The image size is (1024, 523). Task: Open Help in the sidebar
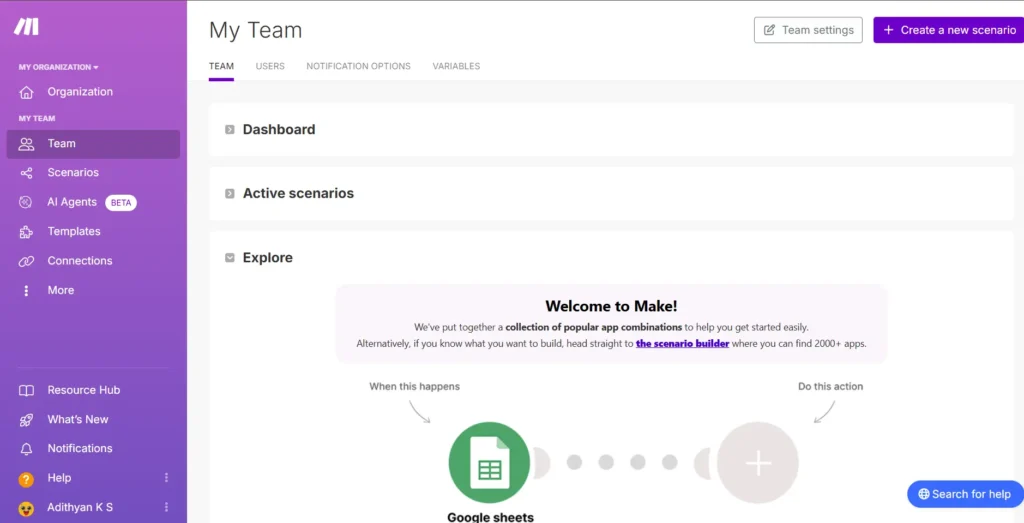(59, 478)
